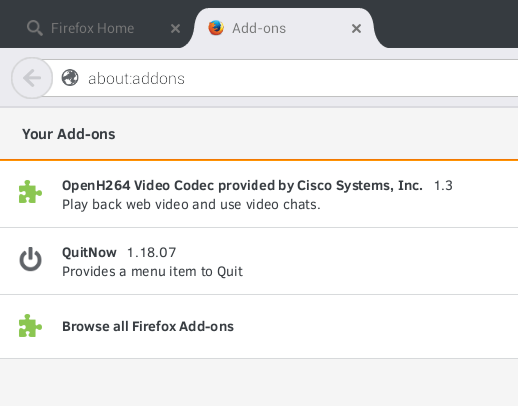Click the back arrow button
The height and width of the screenshot is (406, 518).
[x=32, y=78]
